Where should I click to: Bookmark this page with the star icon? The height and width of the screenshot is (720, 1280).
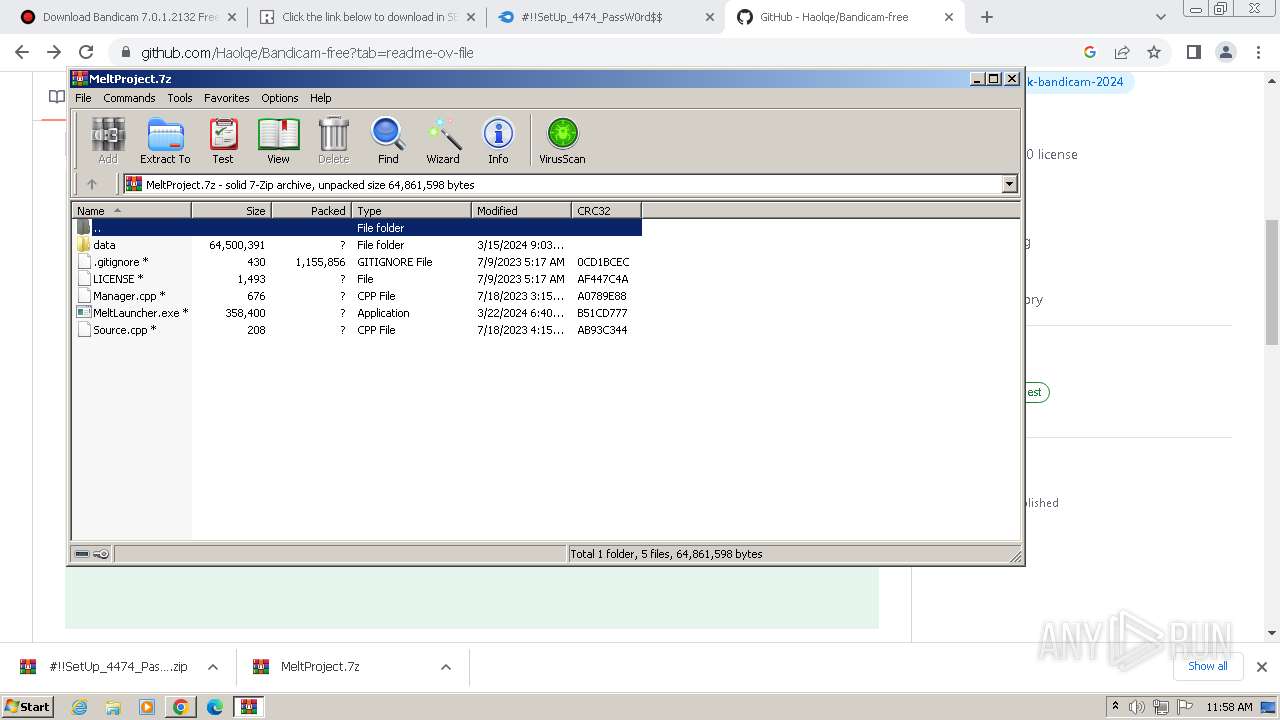(1154, 52)
